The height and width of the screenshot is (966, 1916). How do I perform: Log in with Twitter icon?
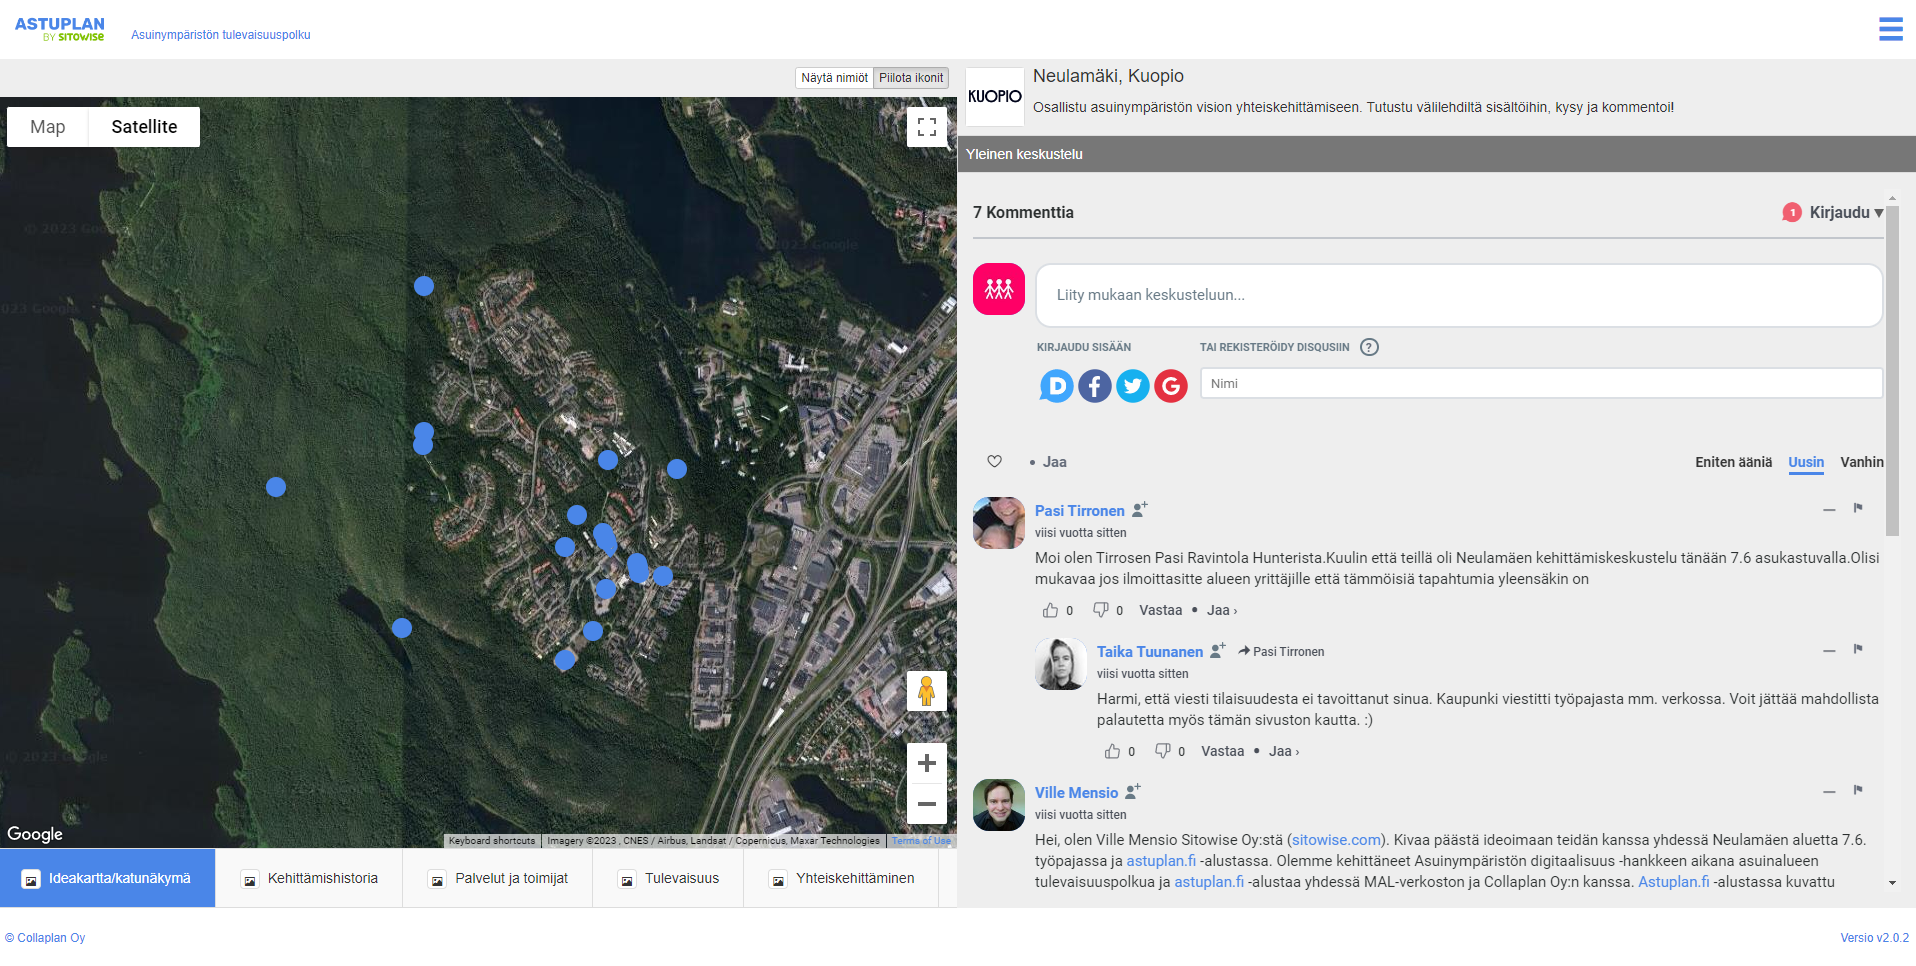[x=1132, y=385]
